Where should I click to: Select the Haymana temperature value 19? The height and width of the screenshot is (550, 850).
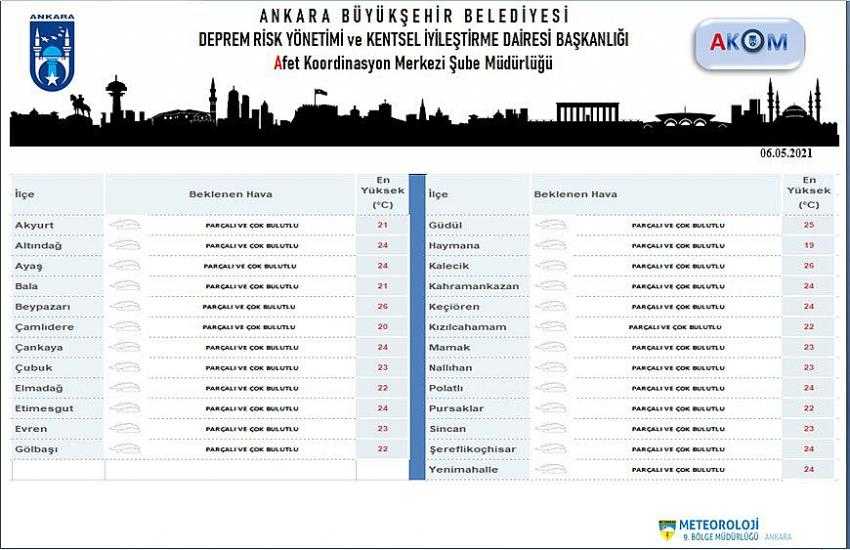(x=808, y=245)
